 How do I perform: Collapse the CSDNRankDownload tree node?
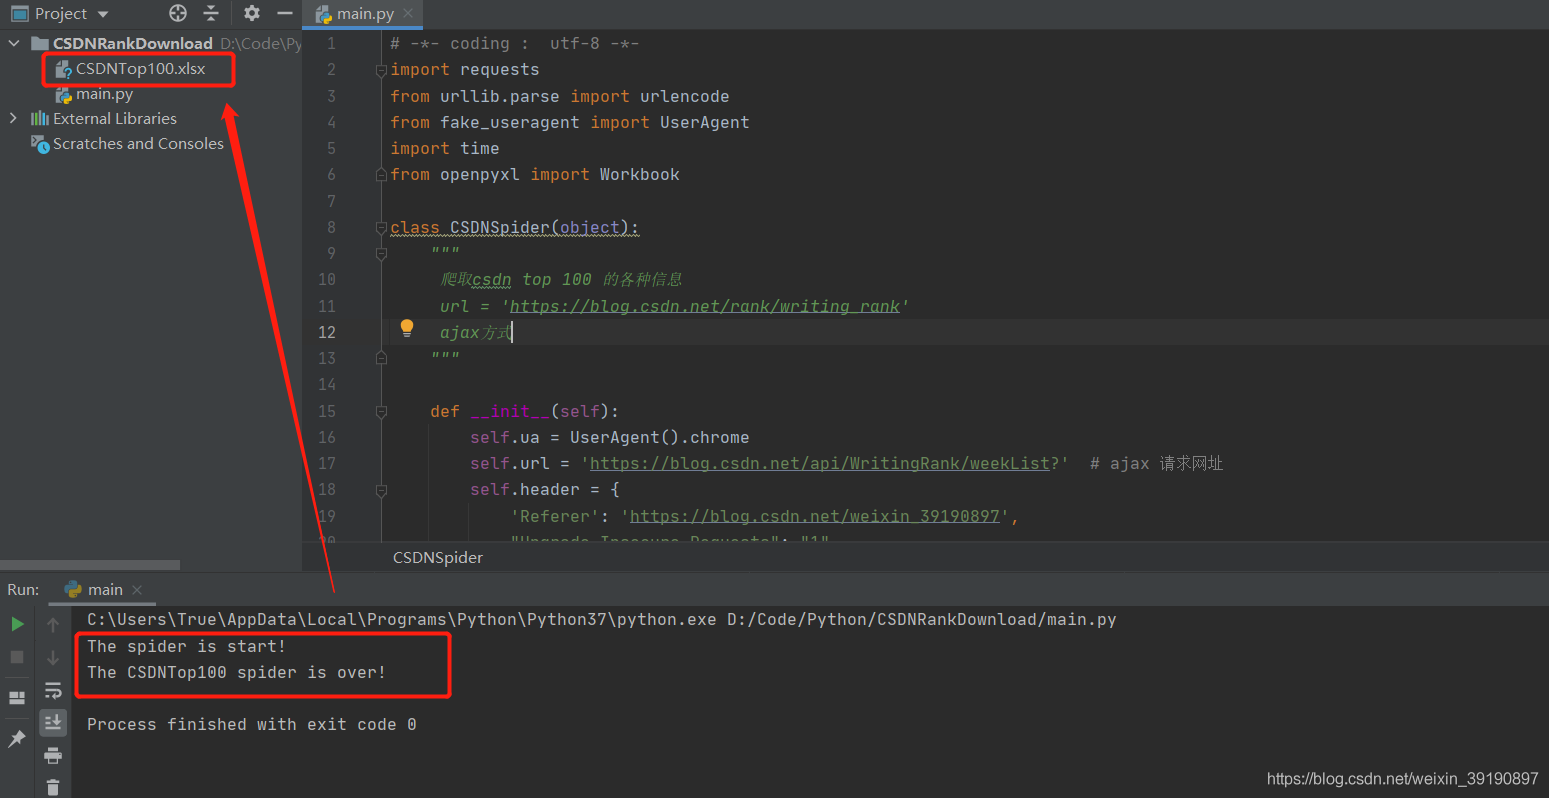[14, 43]
